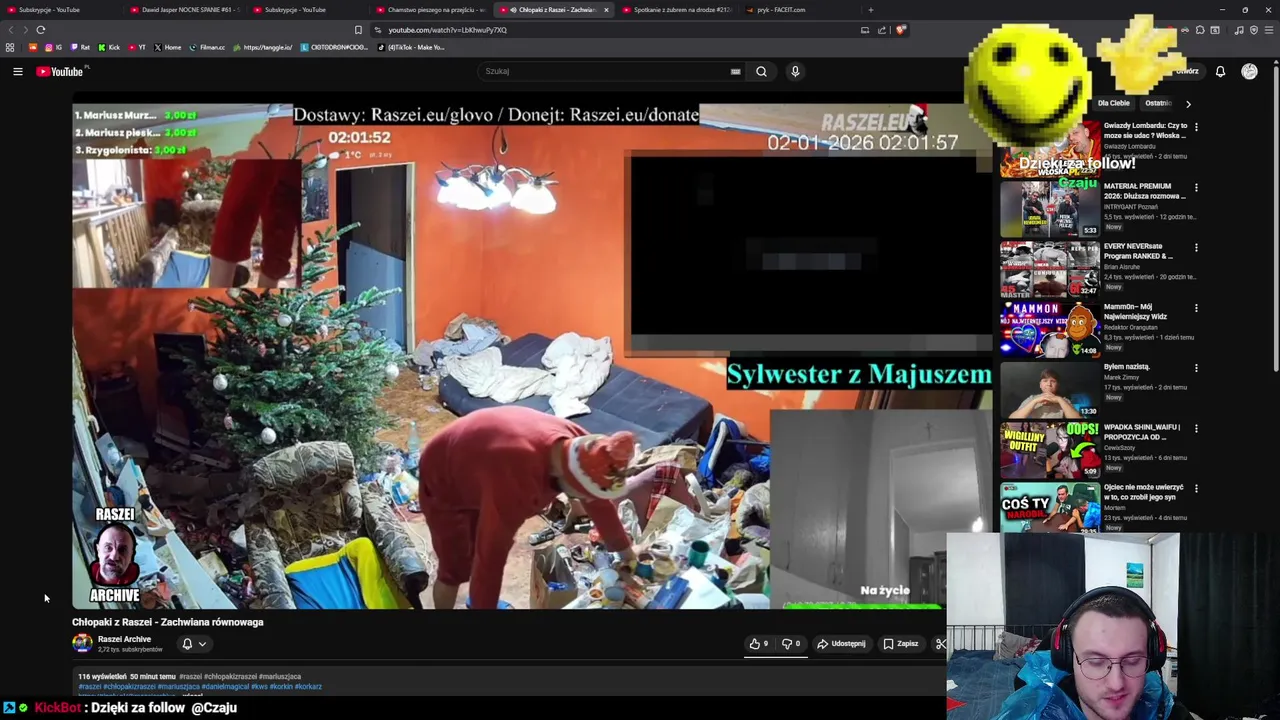Open options for WPADKA SHINI_WAIFU video
Image resolution: width=1280 pixels, height=720 pixels.
tap(1196, 428)
